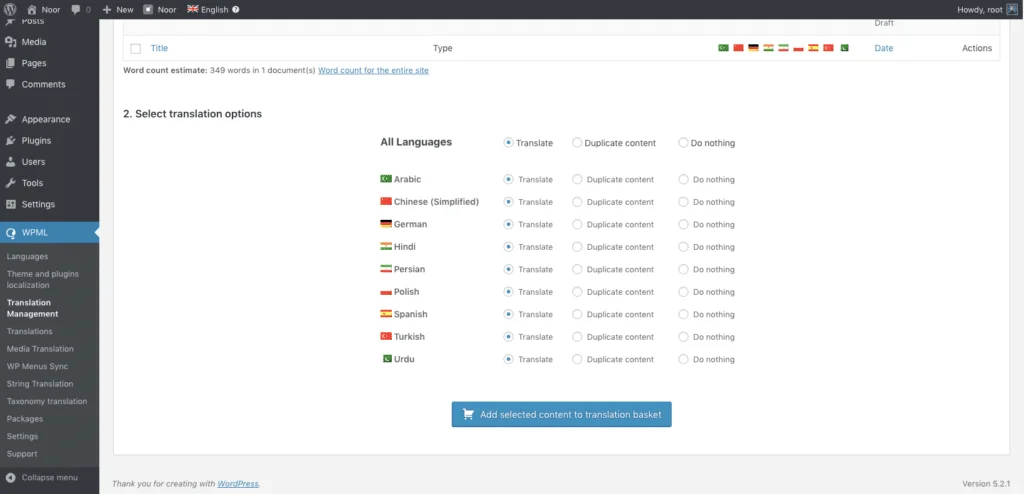Open the English language switcher

[x=208, y=9]
